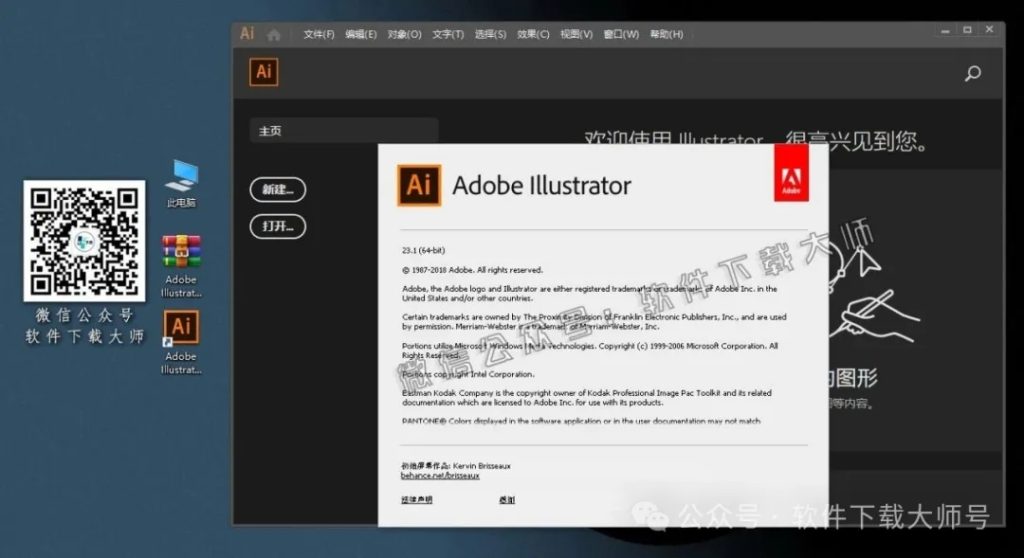Click the 感谢 link in About dialog

pos(507,499)
